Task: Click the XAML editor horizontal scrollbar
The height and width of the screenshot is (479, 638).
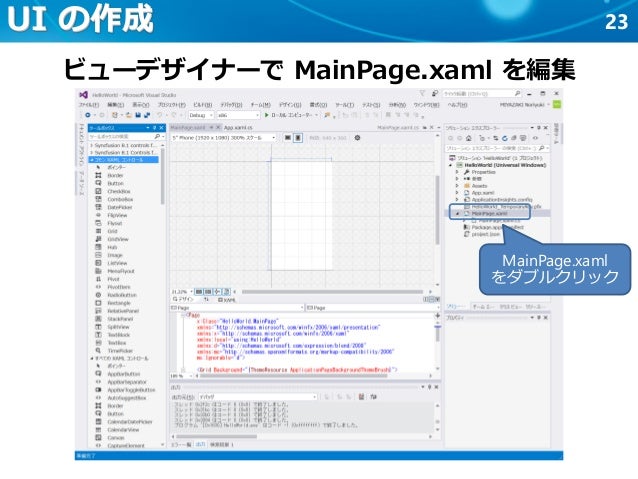Action: pyautogui.click(x=293, y=376)
